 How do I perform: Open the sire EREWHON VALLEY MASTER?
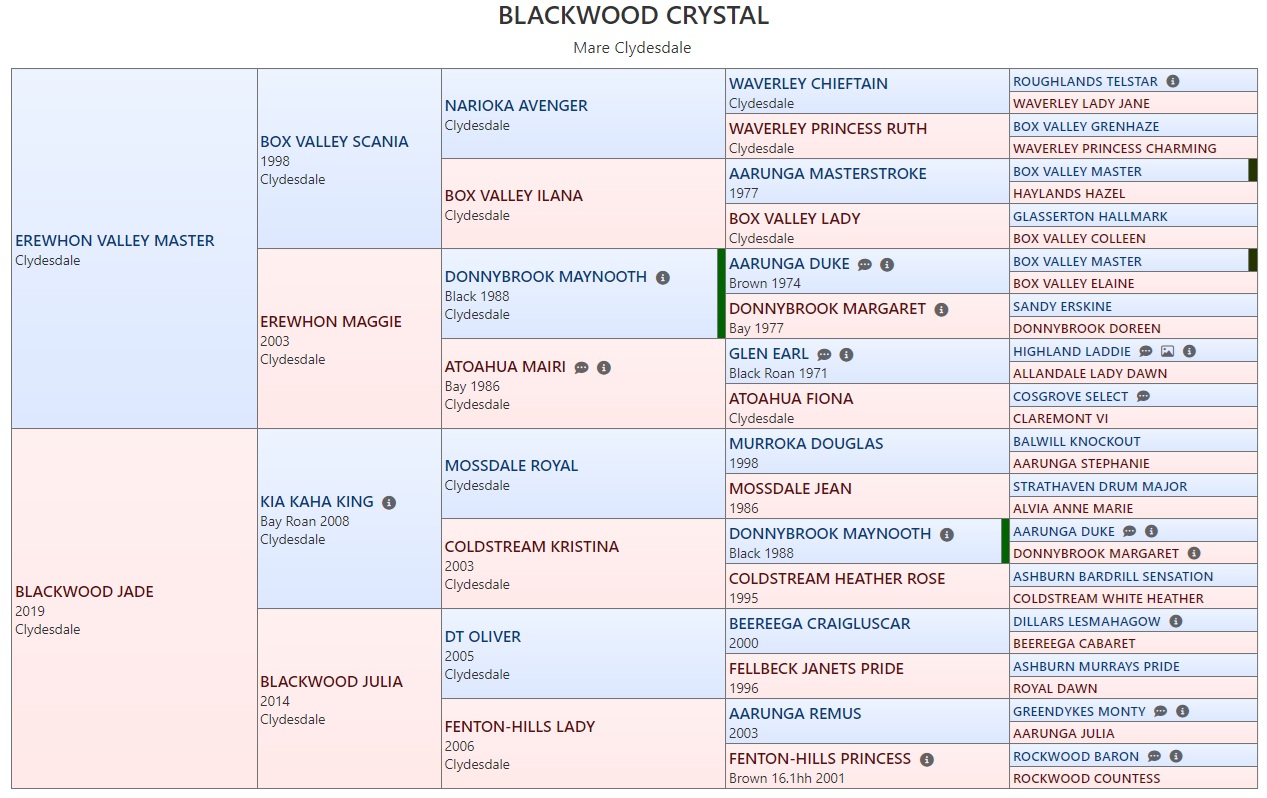(x=115, y=241)
